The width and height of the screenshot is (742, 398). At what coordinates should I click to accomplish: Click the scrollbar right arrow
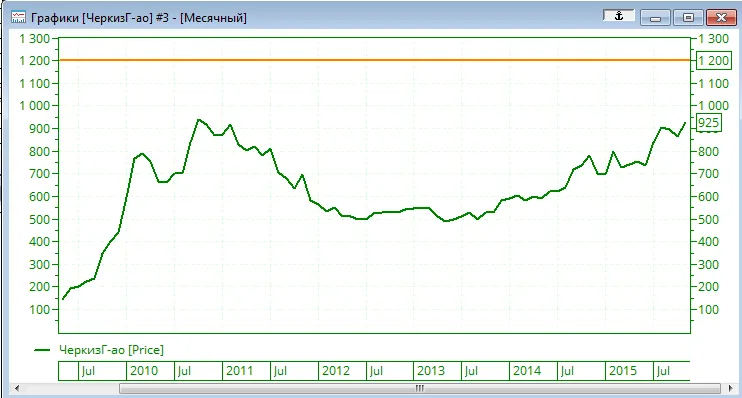730,389
